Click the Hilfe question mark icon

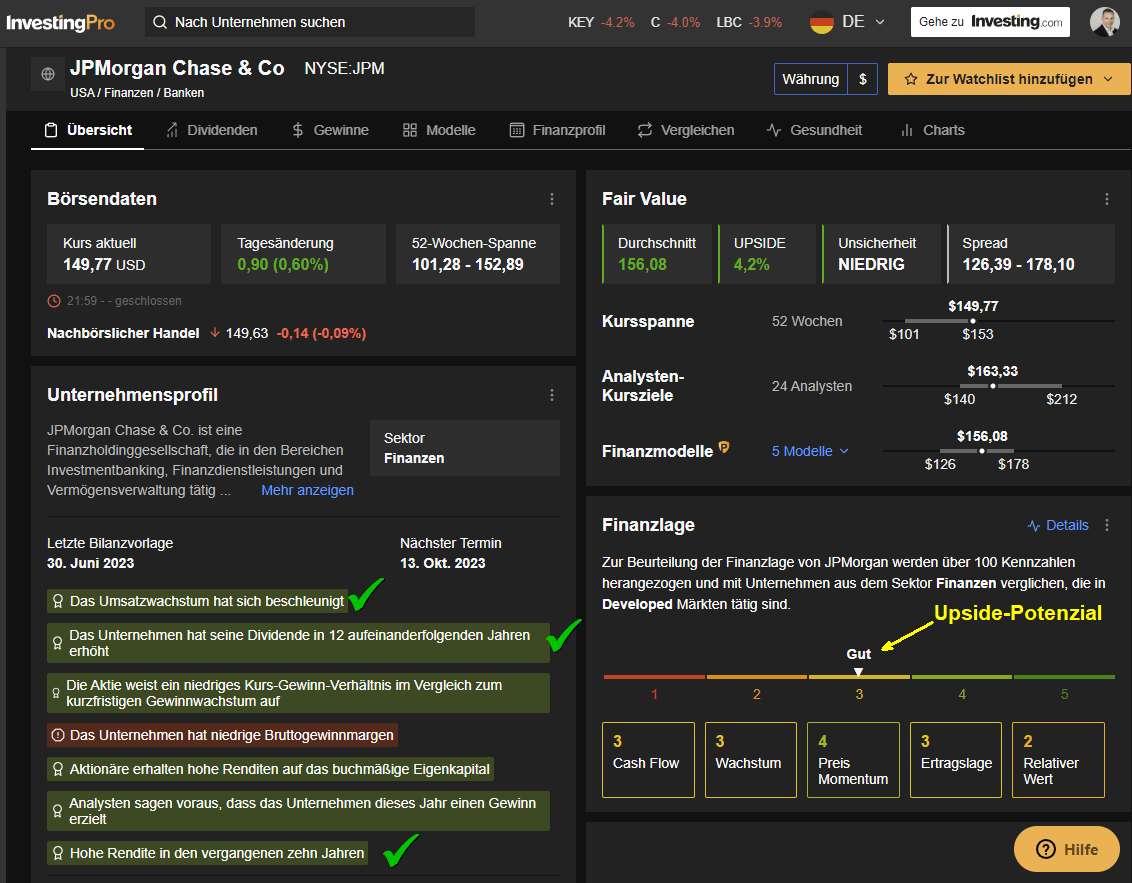point(1045,849)
